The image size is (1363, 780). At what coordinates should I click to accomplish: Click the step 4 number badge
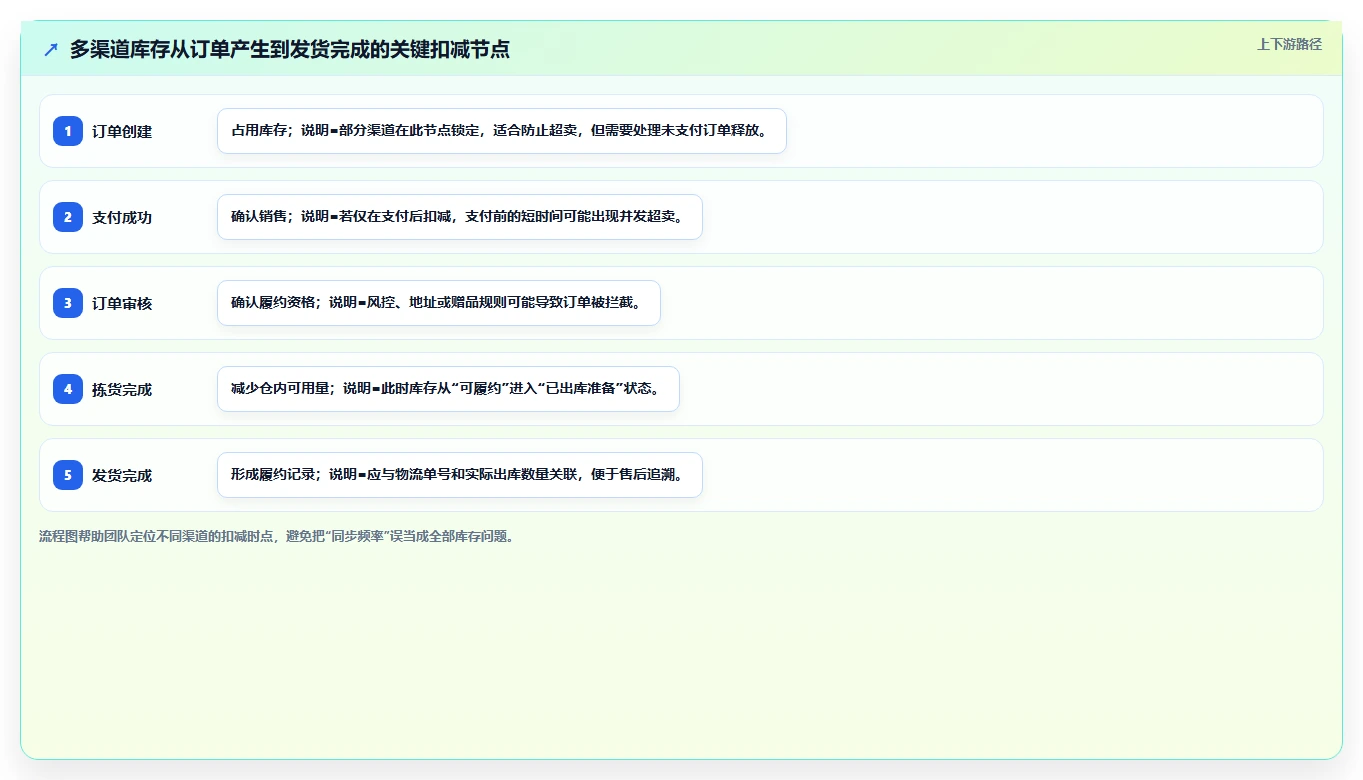pyautogui.click(x=68, y=389)
